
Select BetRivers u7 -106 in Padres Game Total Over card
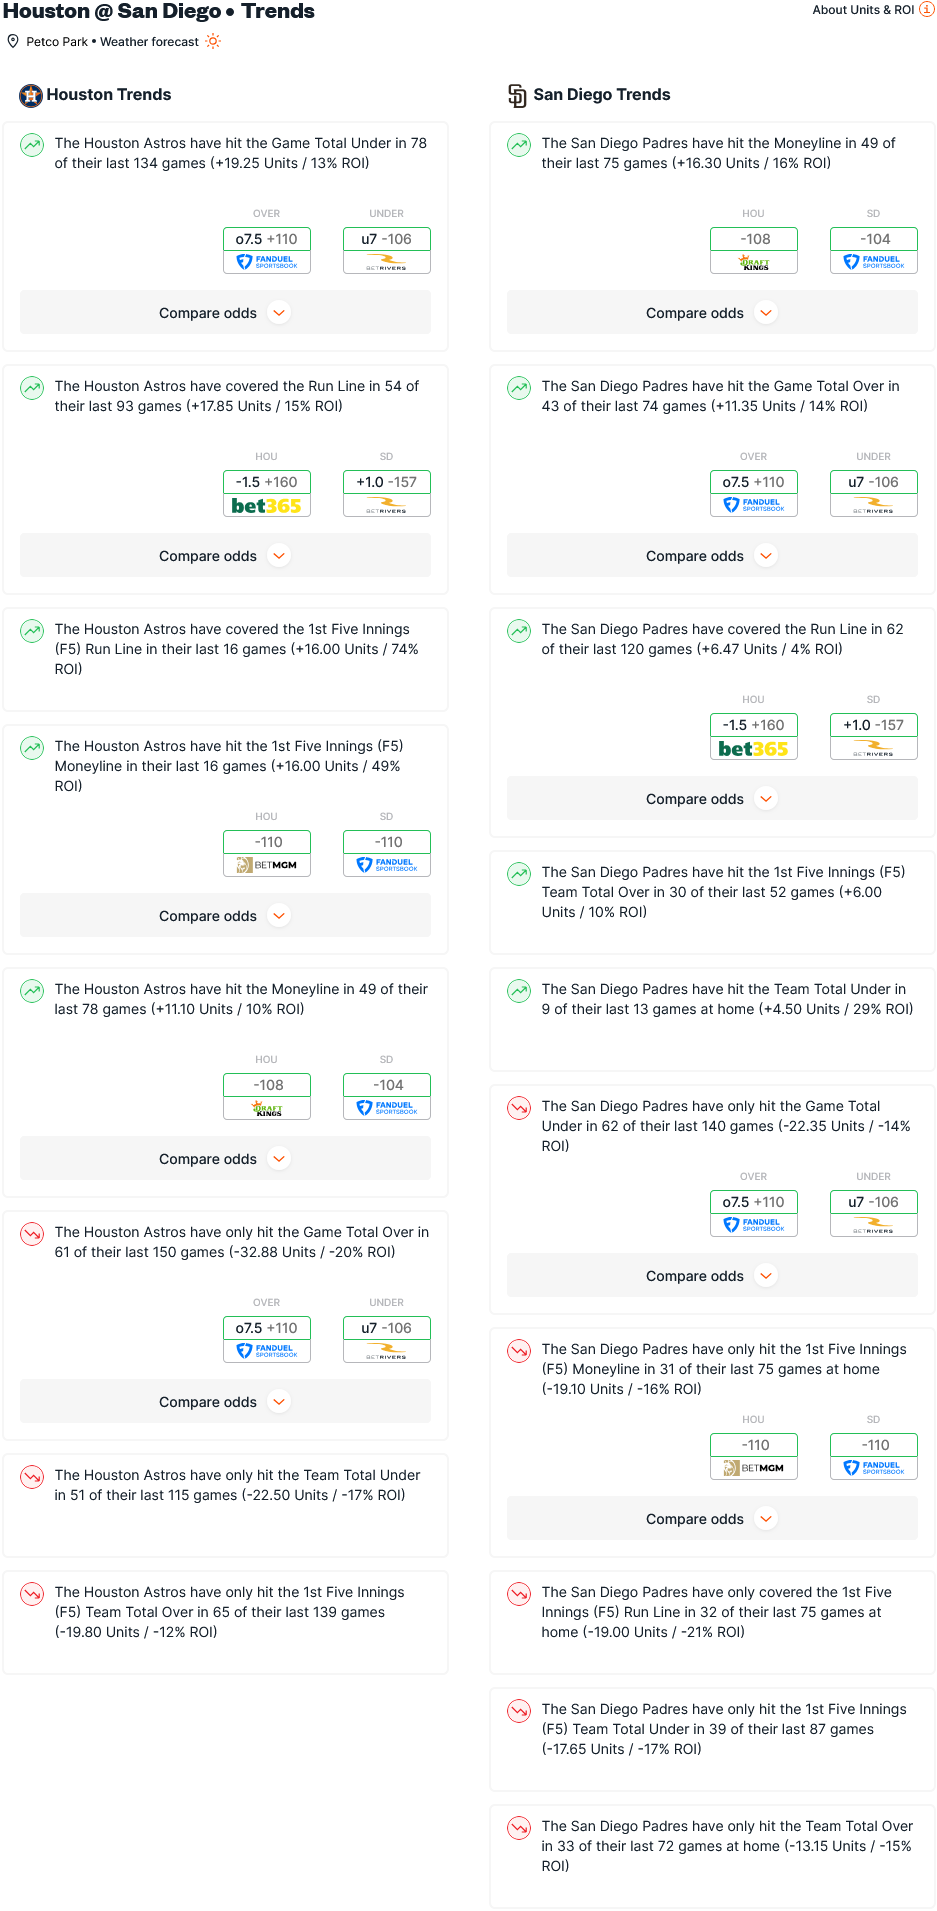coord(874,493)
